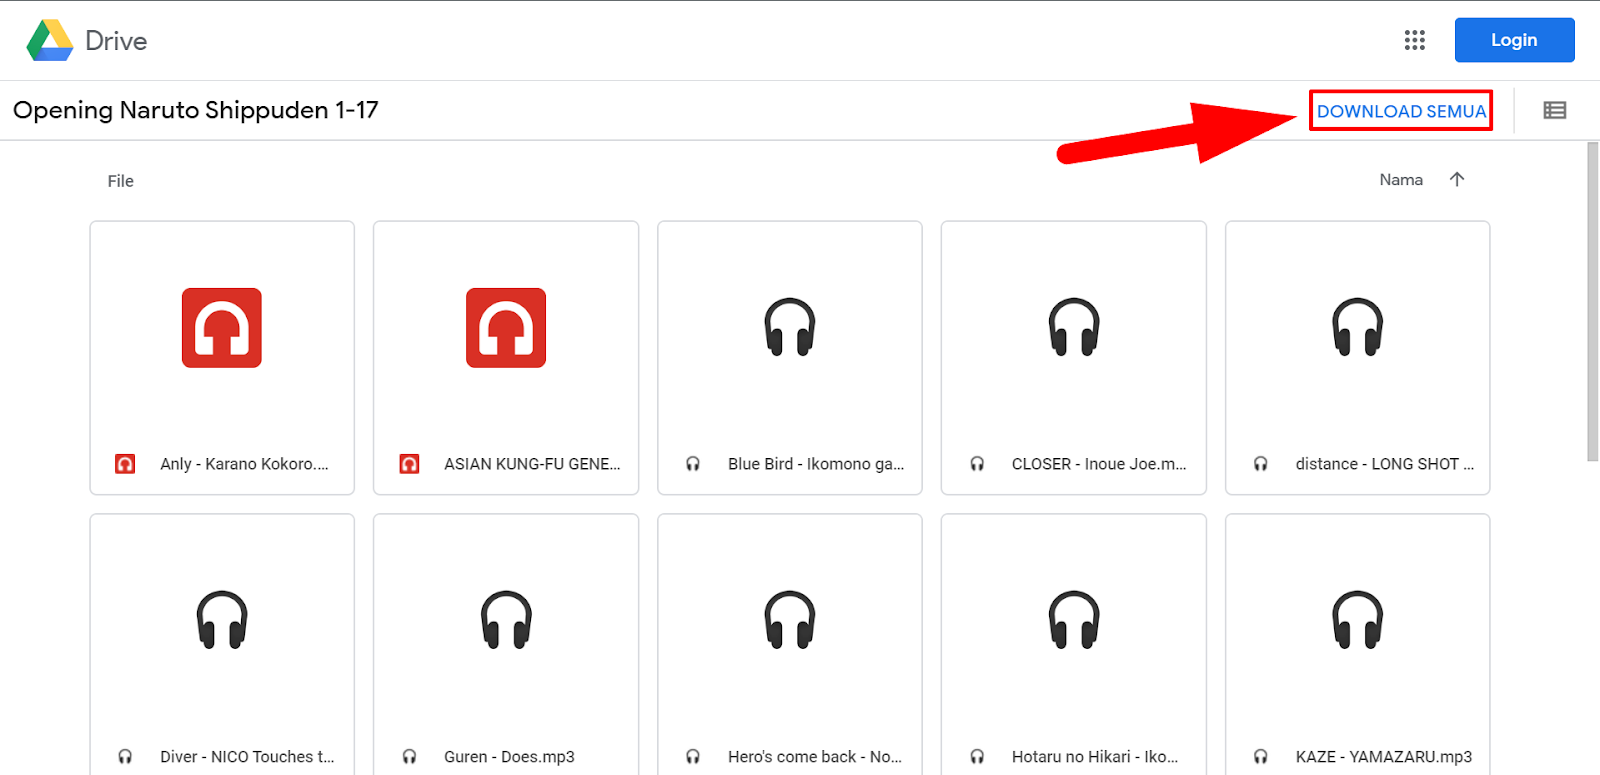Open the Google apps grid menu
Image resolution: width=1600 pixels, height=775 pixels.
1414,40
